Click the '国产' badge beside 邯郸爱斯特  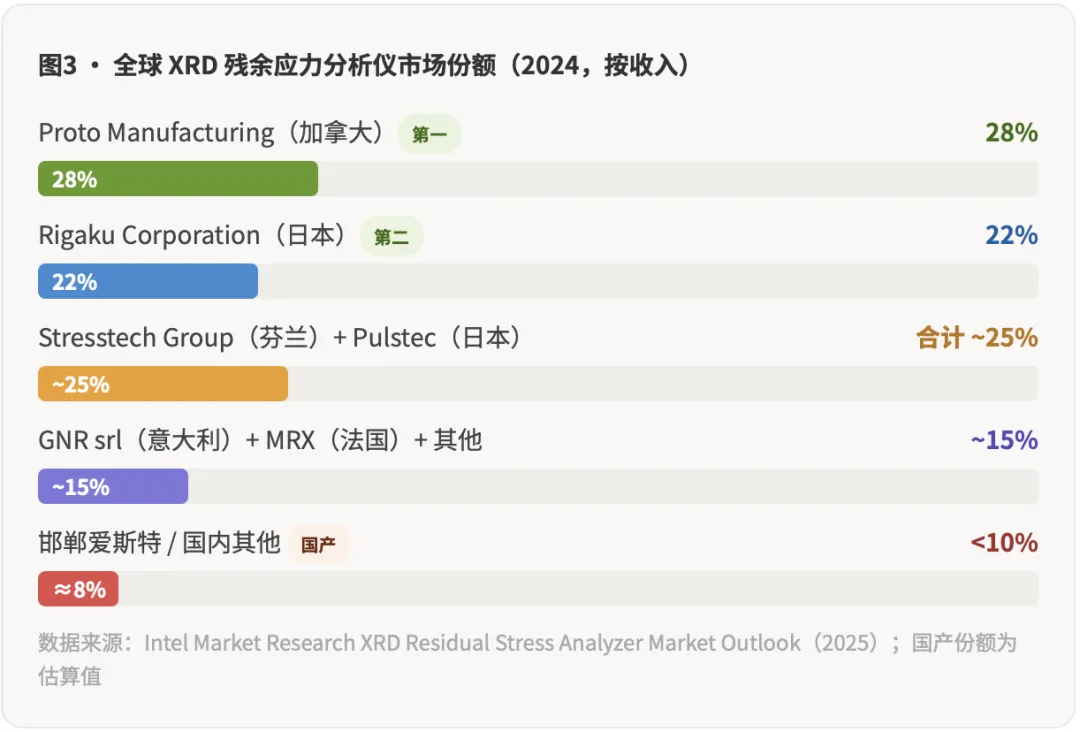320,544
